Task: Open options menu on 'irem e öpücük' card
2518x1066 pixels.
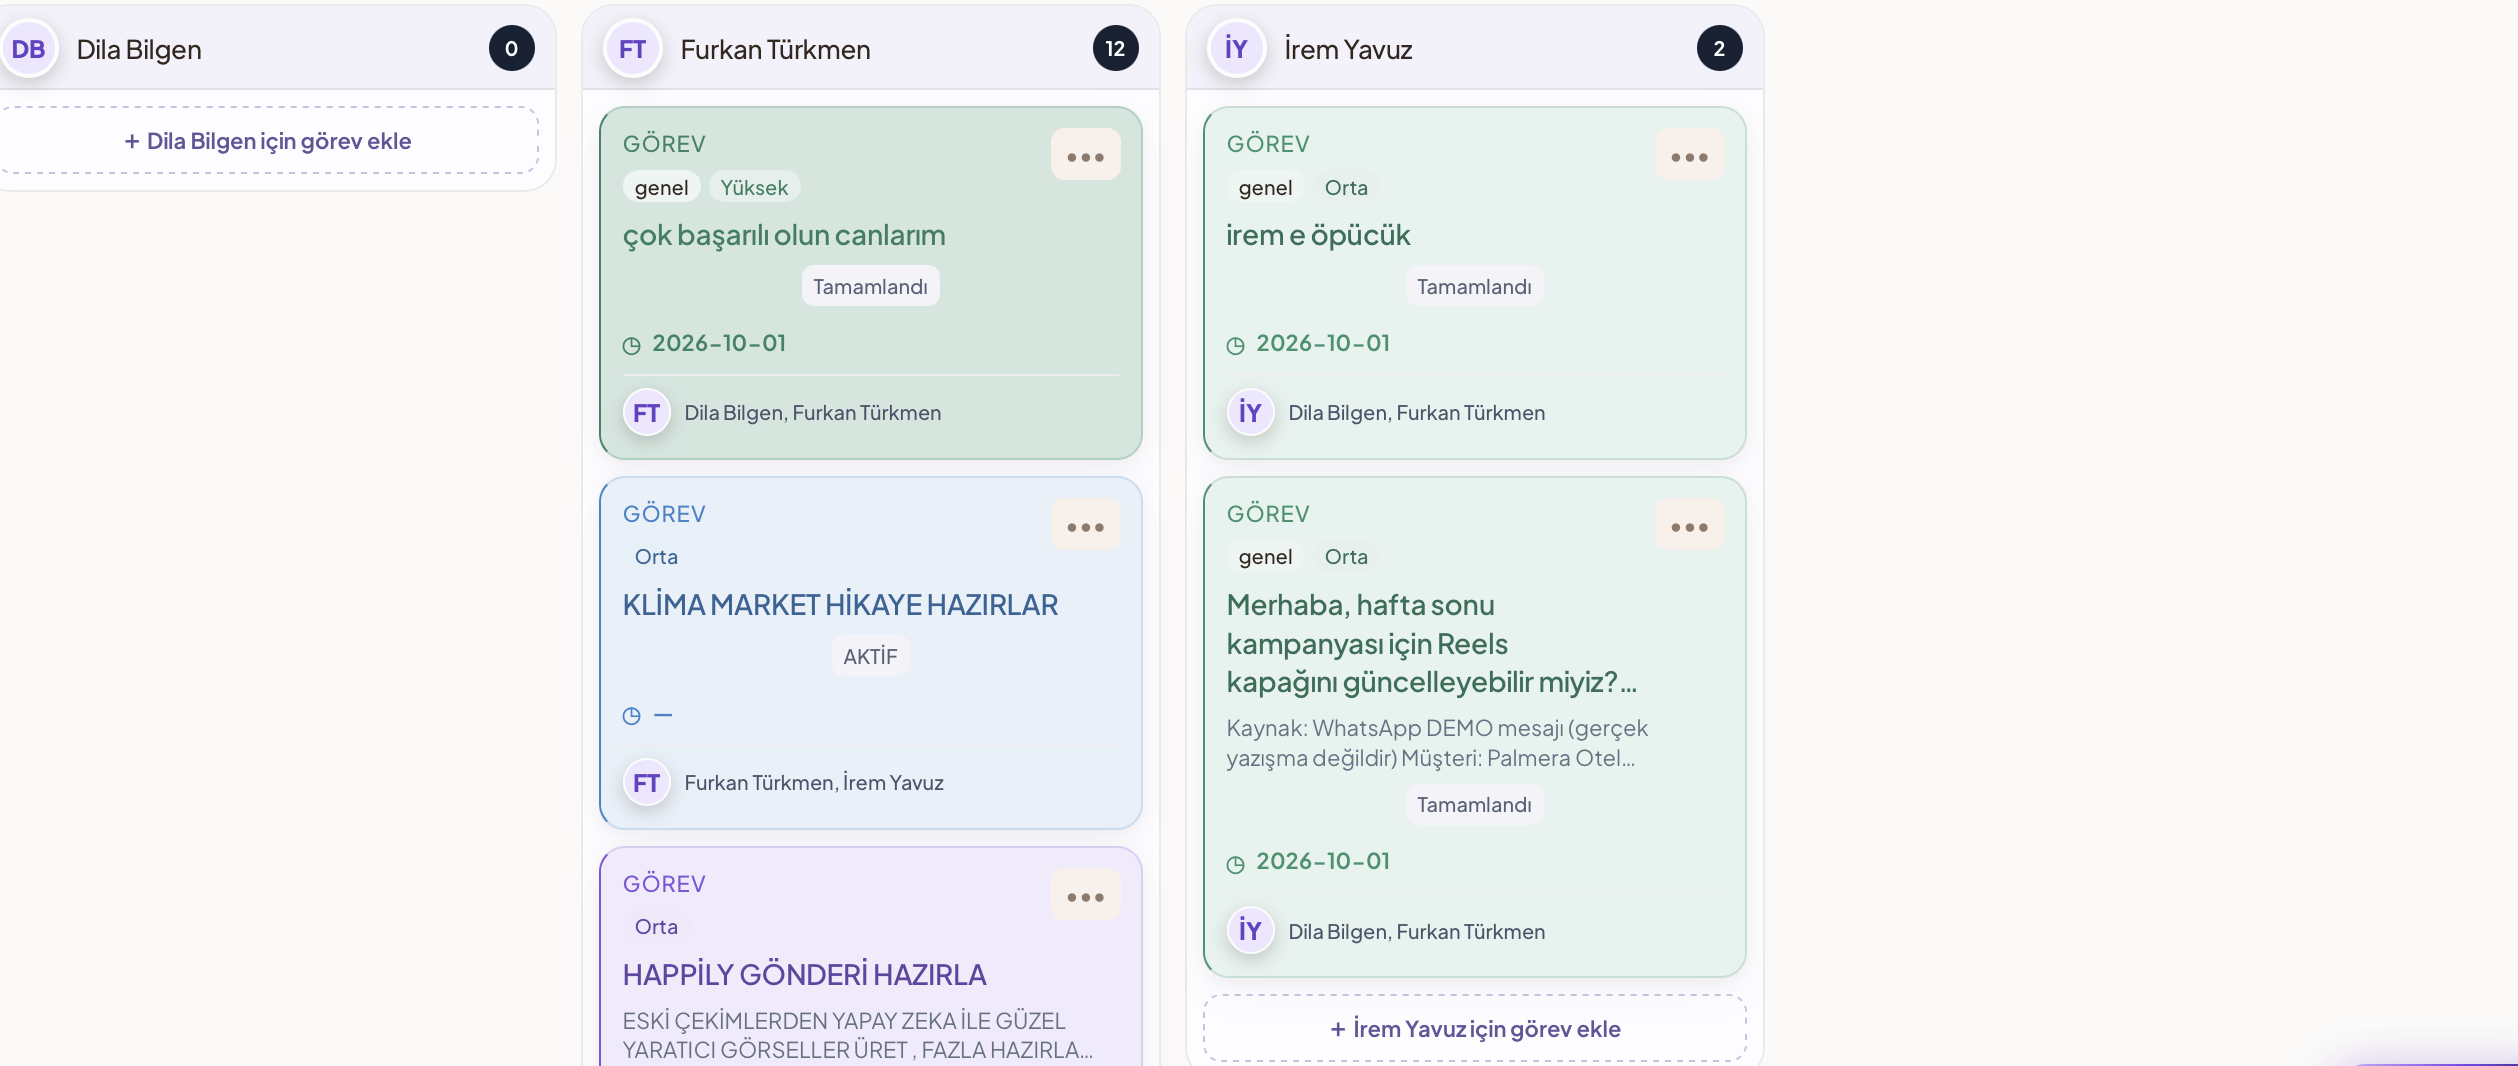Action: (1689, 155)
